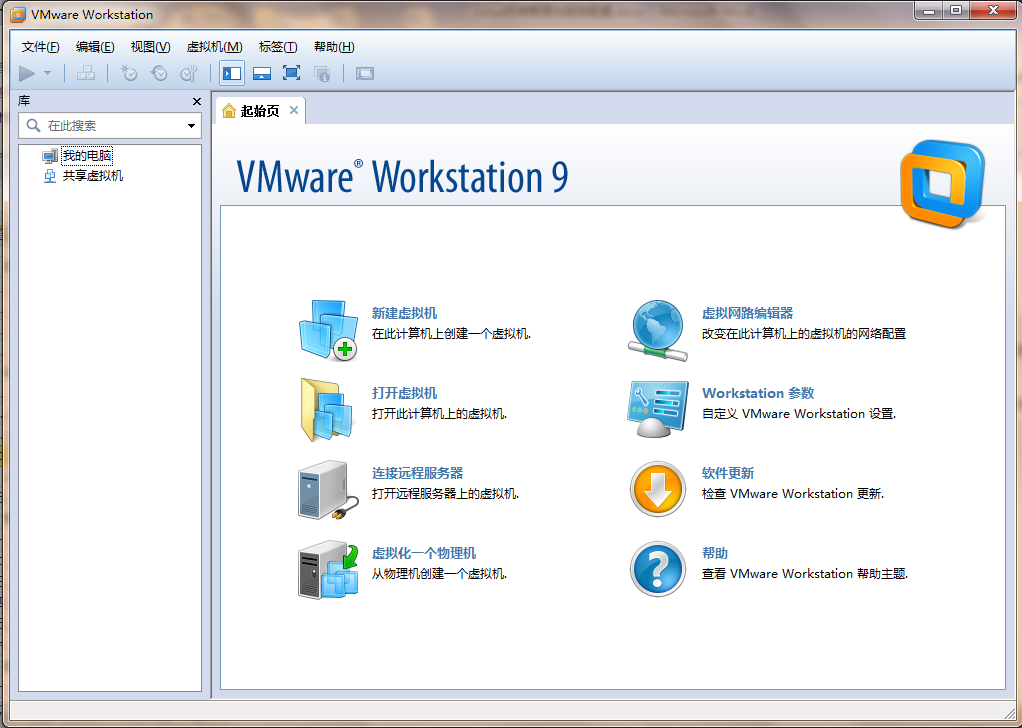
Task: Open the 标签(T) menu
Action: tap(278, 47)
